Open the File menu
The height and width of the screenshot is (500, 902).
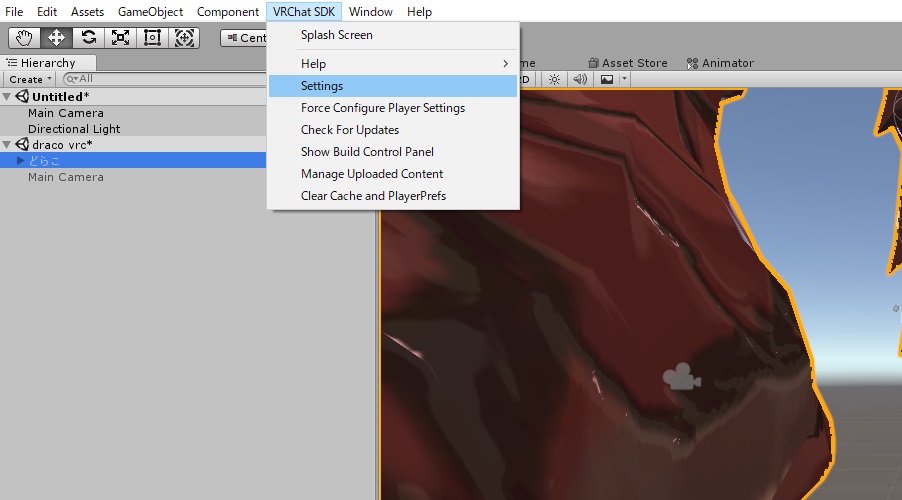14,12
